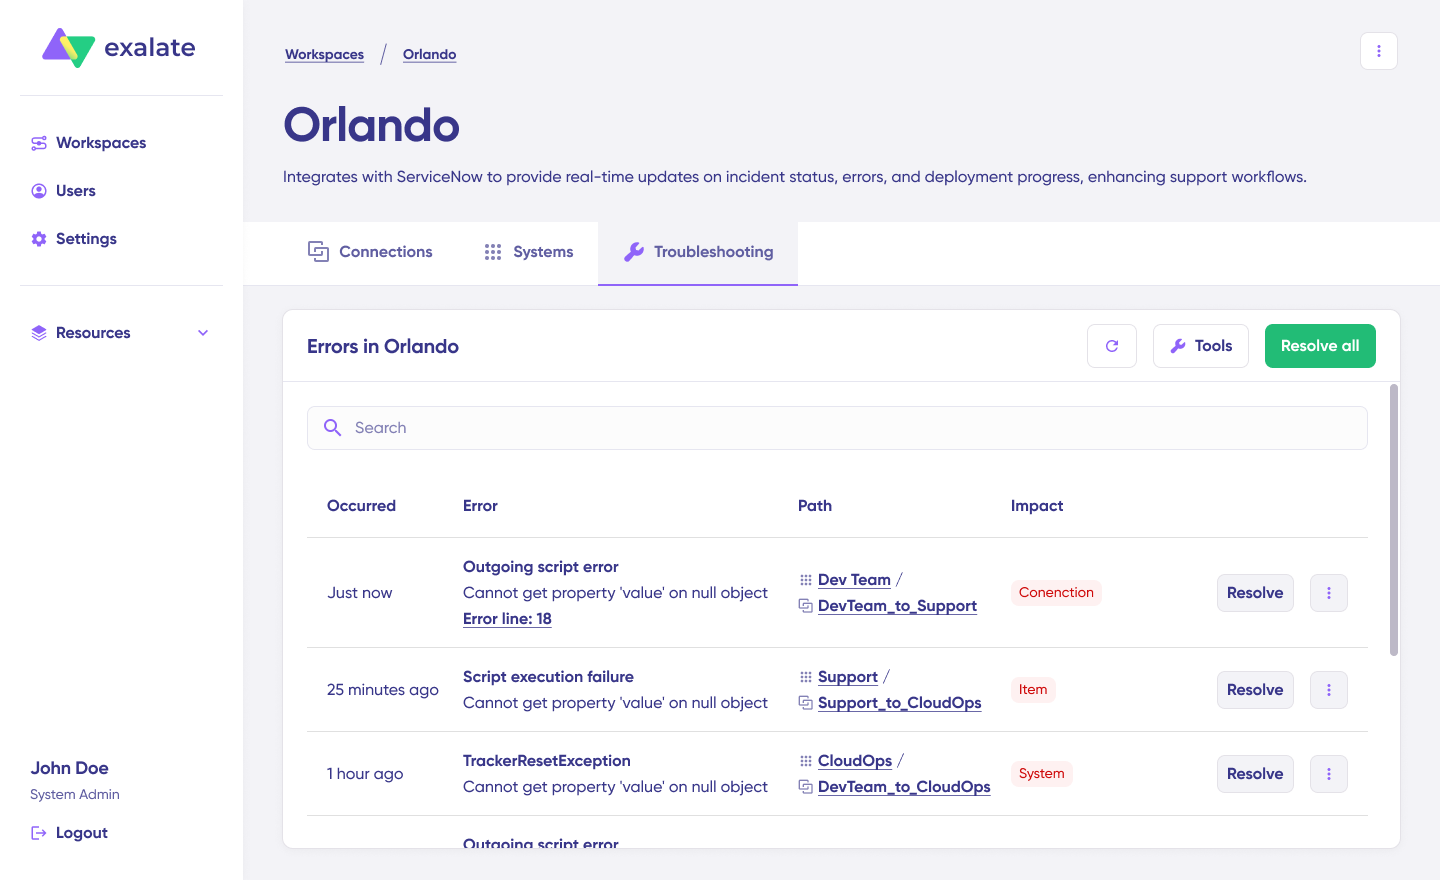1440x880 pixels.
Task: Expand the Resources section chevron
Action: 203,333
